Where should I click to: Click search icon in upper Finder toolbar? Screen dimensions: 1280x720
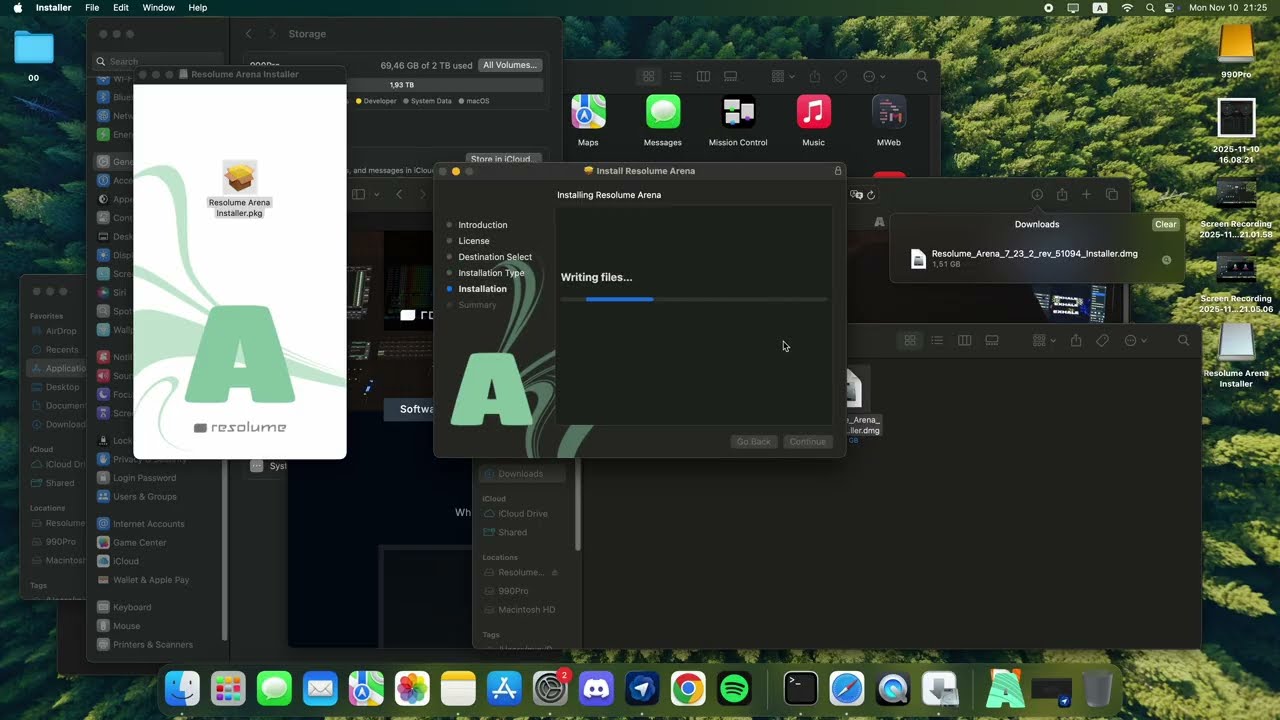(922, 76)
